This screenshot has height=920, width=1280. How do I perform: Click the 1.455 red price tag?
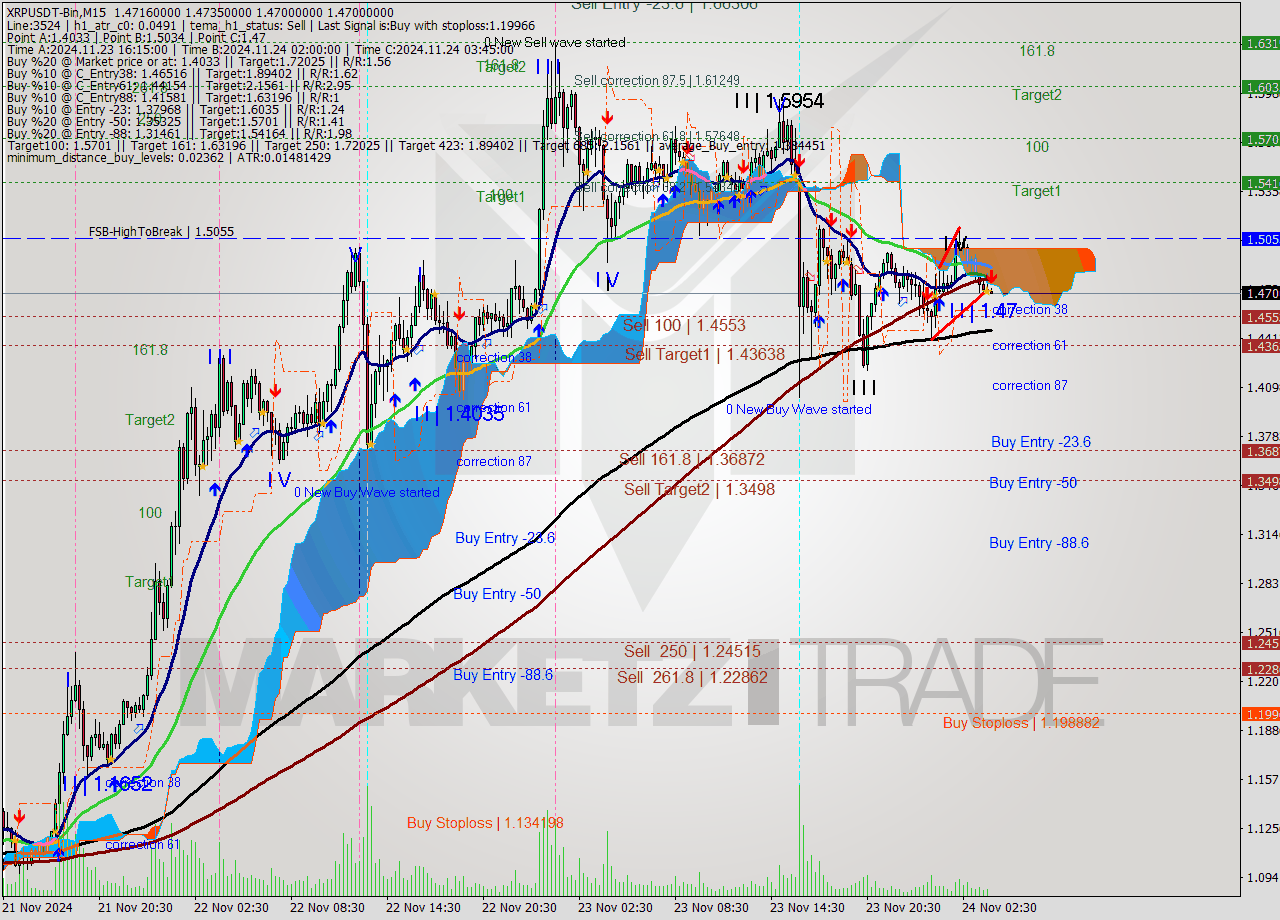pos(1260,317)
